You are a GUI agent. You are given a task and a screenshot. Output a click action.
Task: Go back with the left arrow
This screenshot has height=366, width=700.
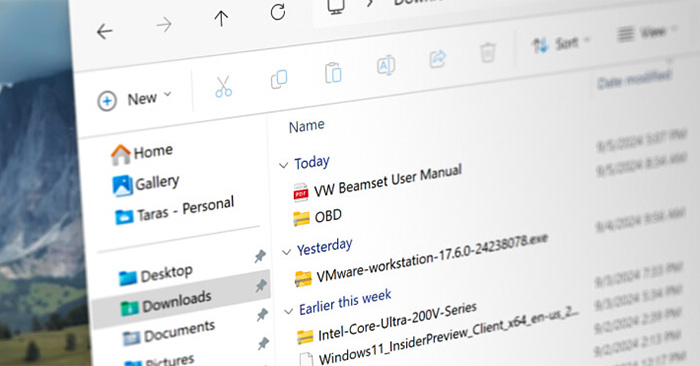pos(104,32)
